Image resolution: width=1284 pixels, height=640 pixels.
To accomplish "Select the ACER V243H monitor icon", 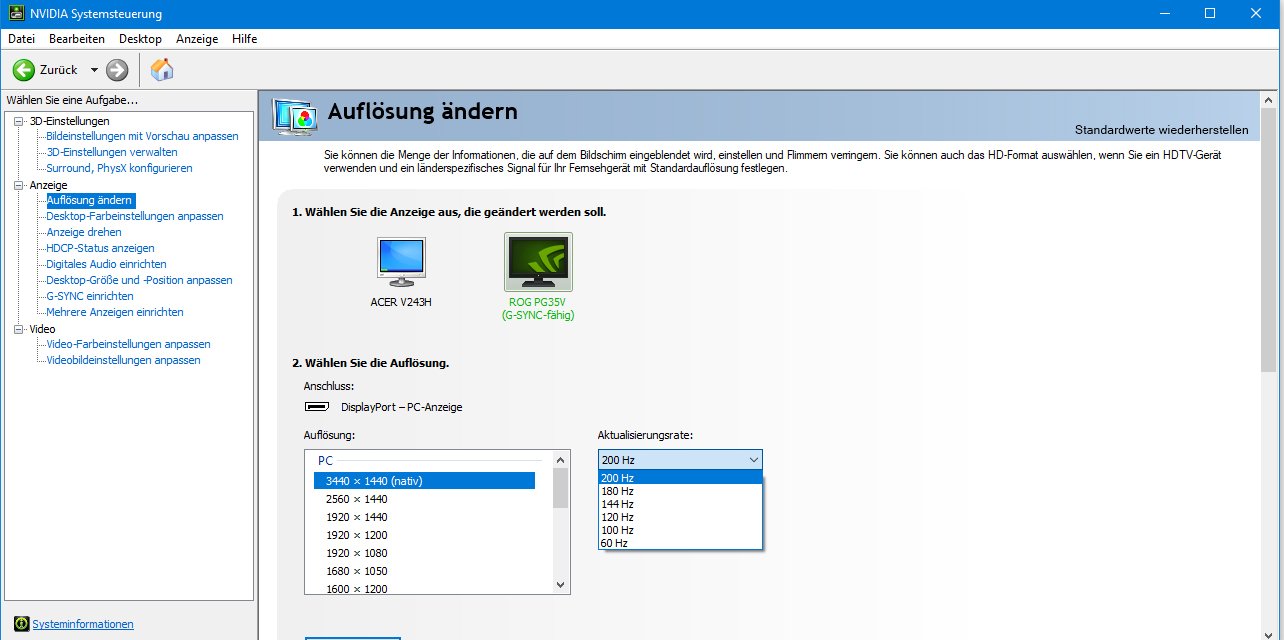I will 400,262.
